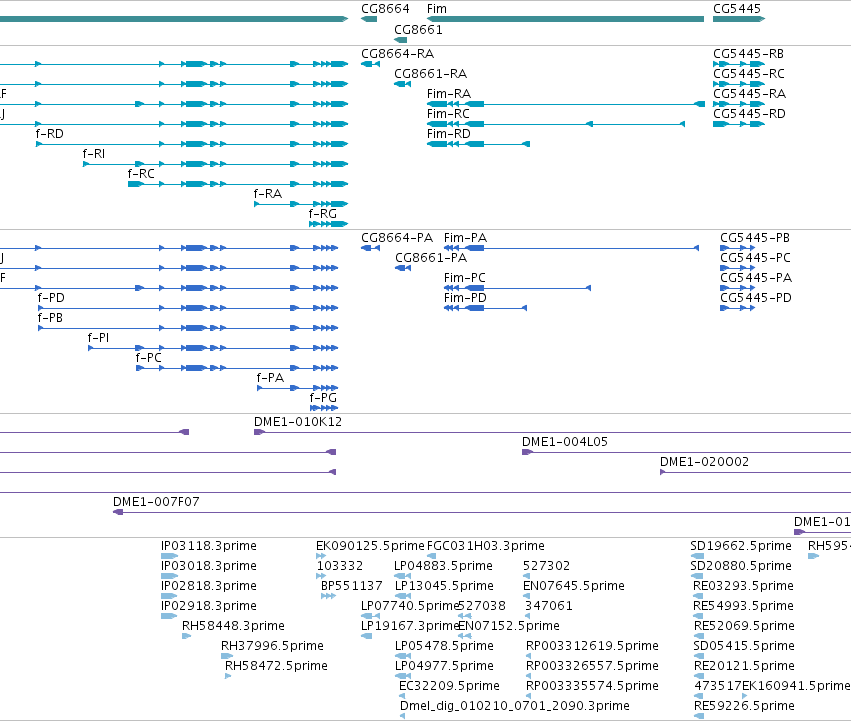
Task: Click the CG8664-RA transcript label
Action: [x=398, y=54]
